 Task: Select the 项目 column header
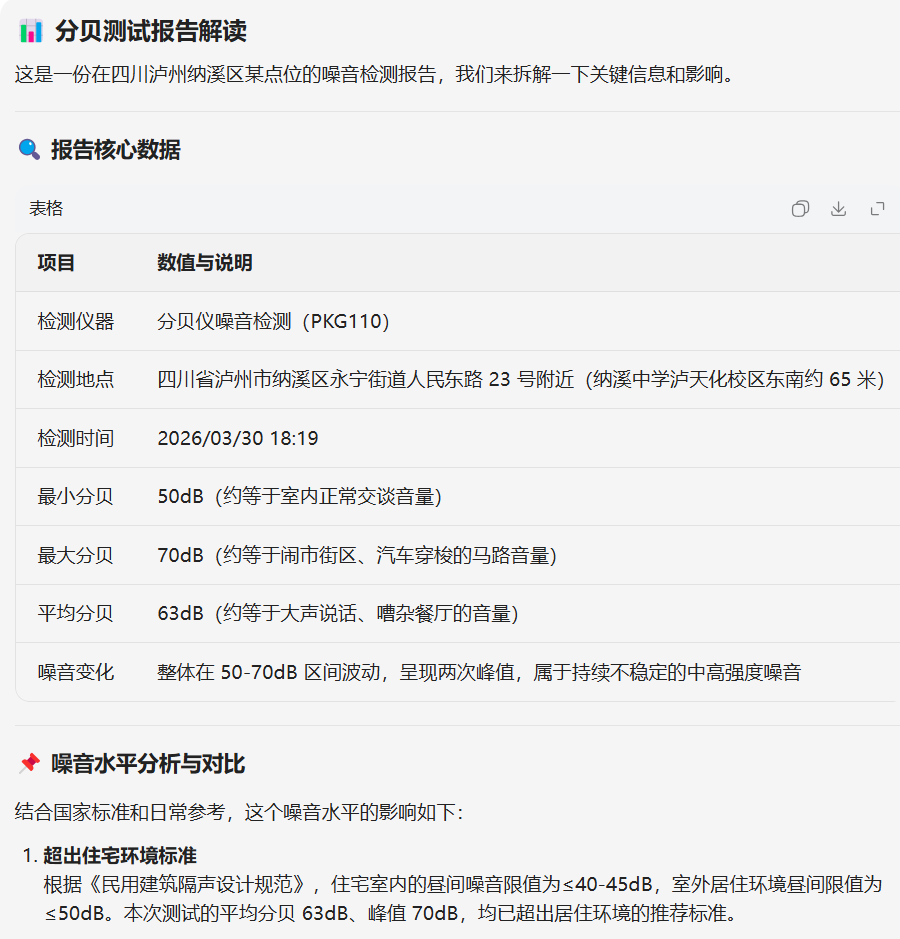(57, 263)
